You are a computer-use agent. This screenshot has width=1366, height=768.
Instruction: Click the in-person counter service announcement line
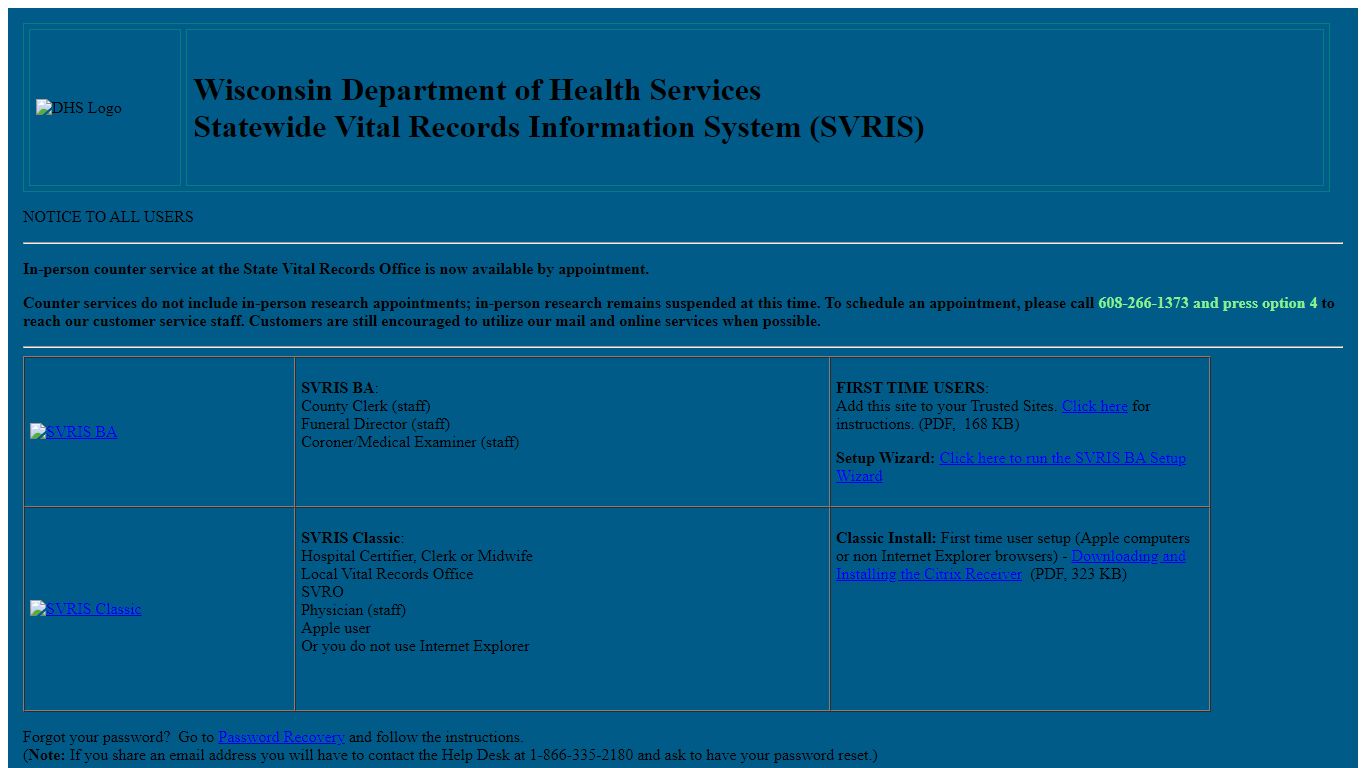tap(336, 269)
